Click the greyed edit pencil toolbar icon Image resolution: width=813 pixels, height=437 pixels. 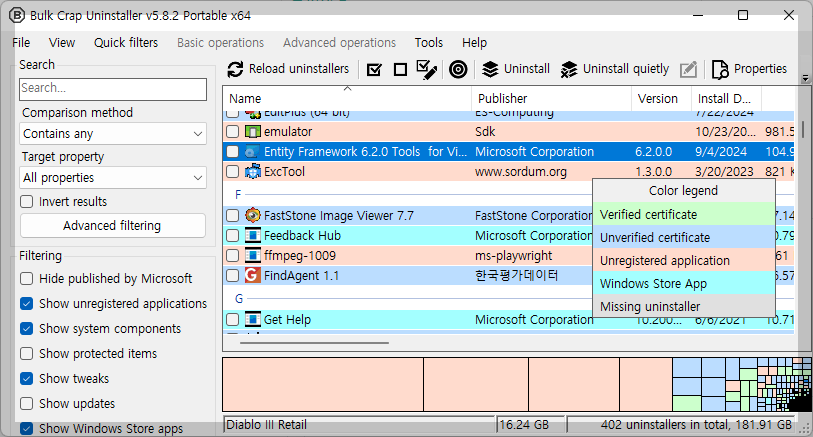coord(688,69)
